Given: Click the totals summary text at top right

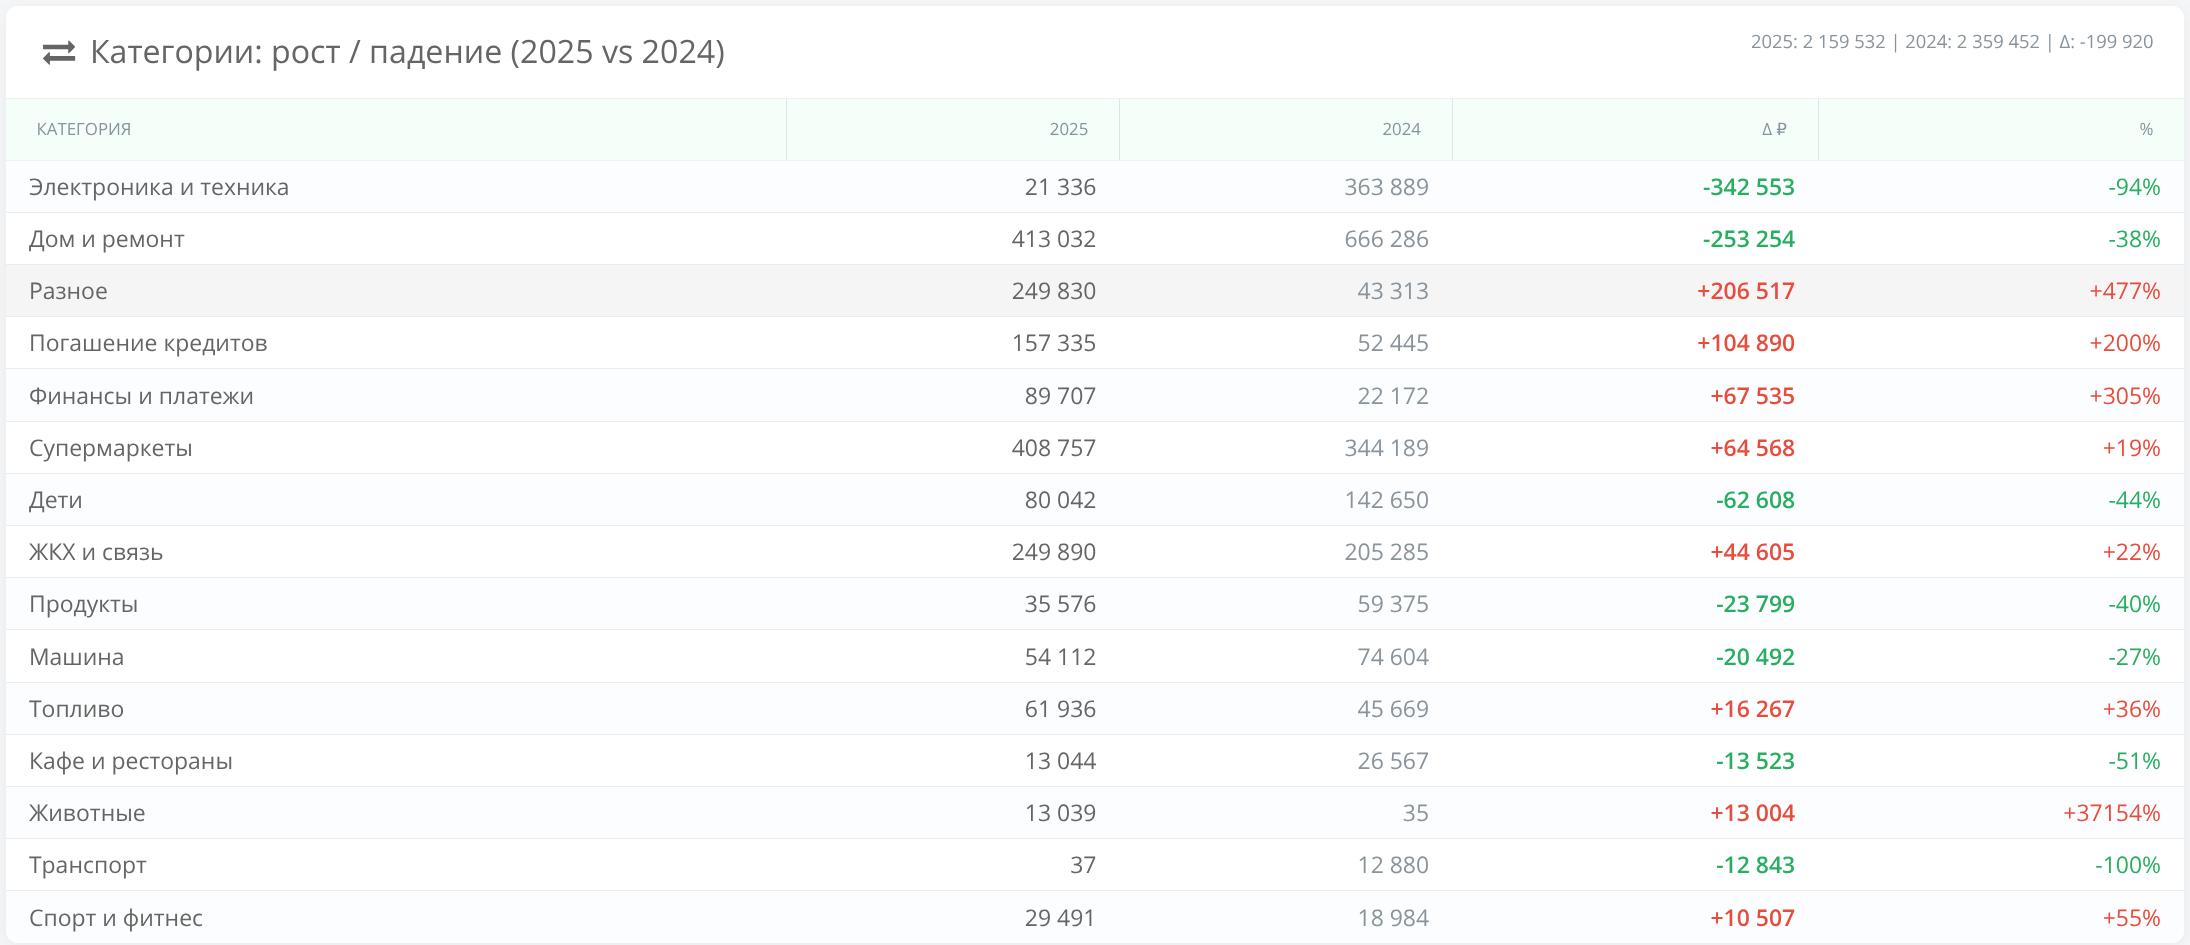Looking at the screenshot, I should point(1951,42).
